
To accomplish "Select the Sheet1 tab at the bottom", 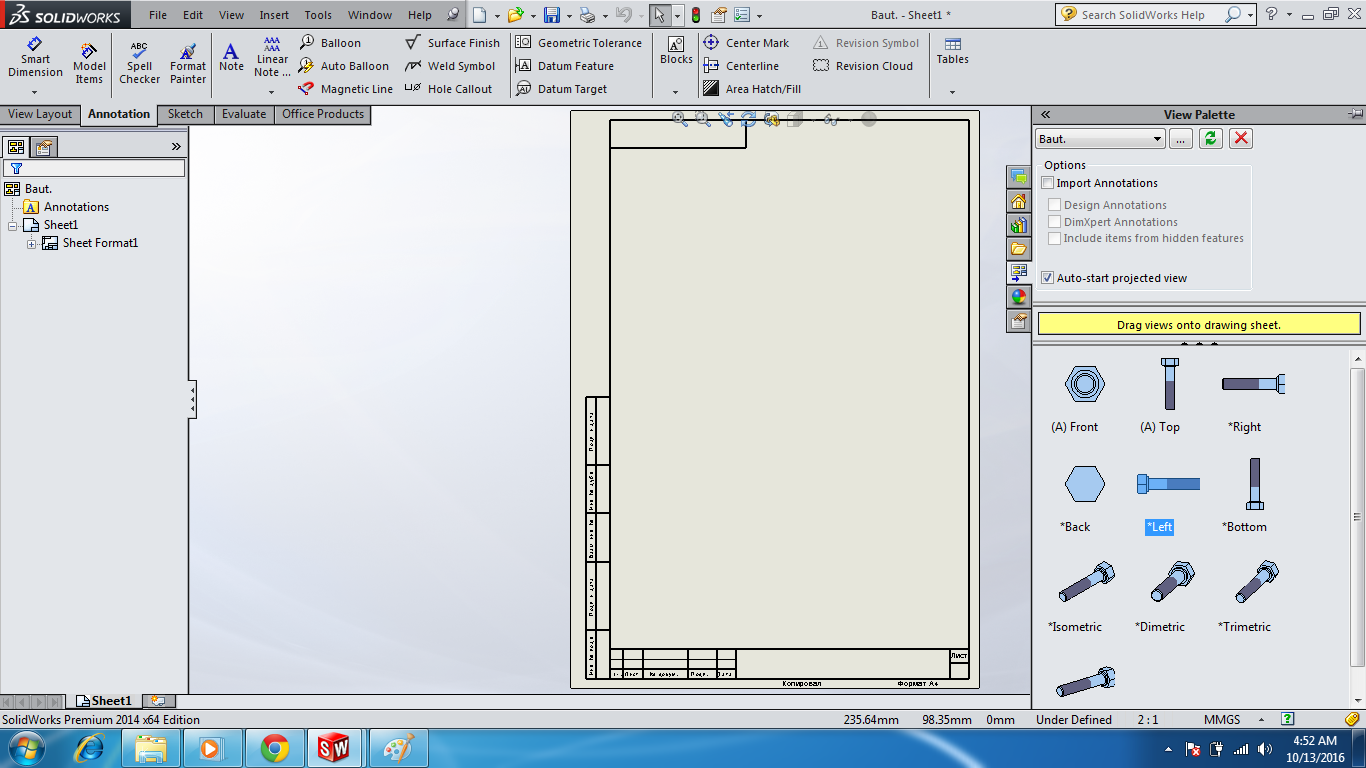I will pos(104,701).
